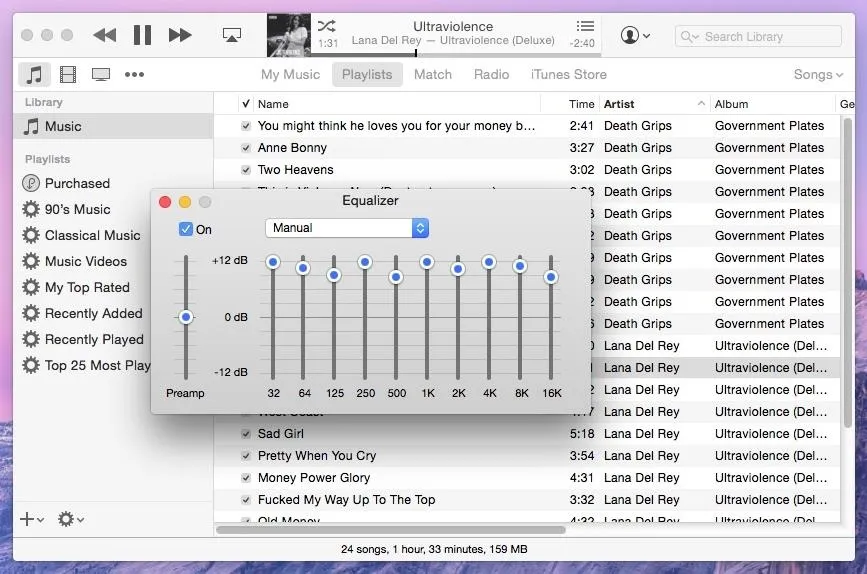Open the My Top Rated playlist
The height and width of the screenshot is (574, 867).
click(76, 287)
